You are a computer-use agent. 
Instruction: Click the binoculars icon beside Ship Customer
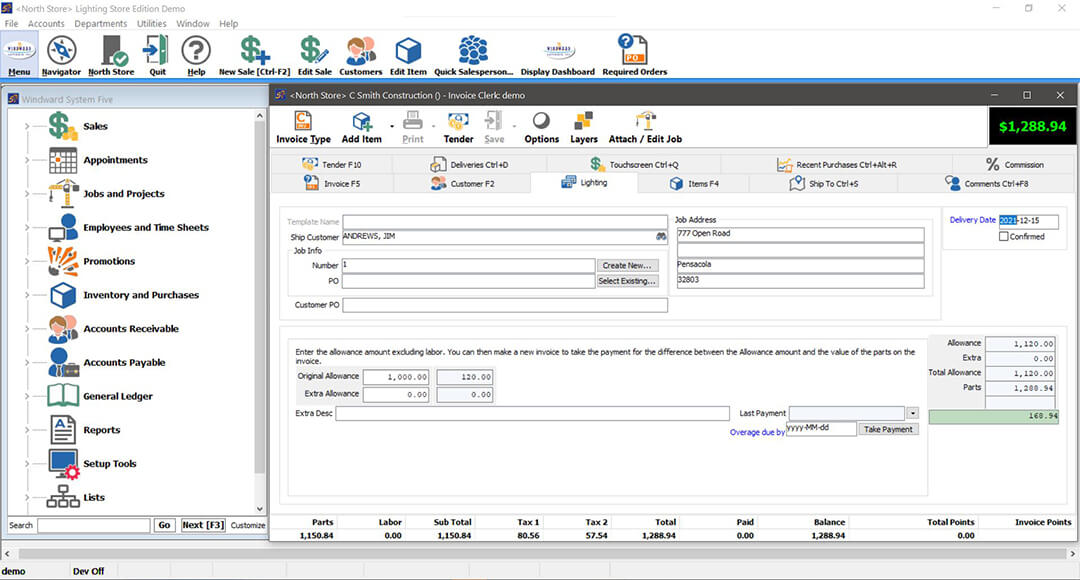coord(661,236)
